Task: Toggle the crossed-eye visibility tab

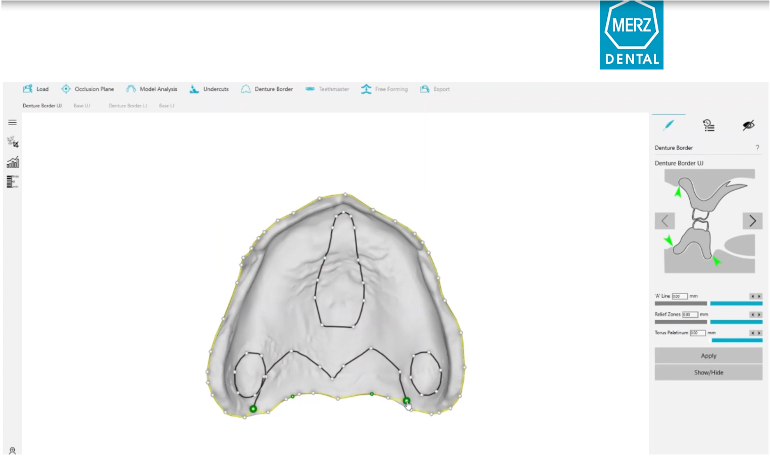Action: point(747,125)
